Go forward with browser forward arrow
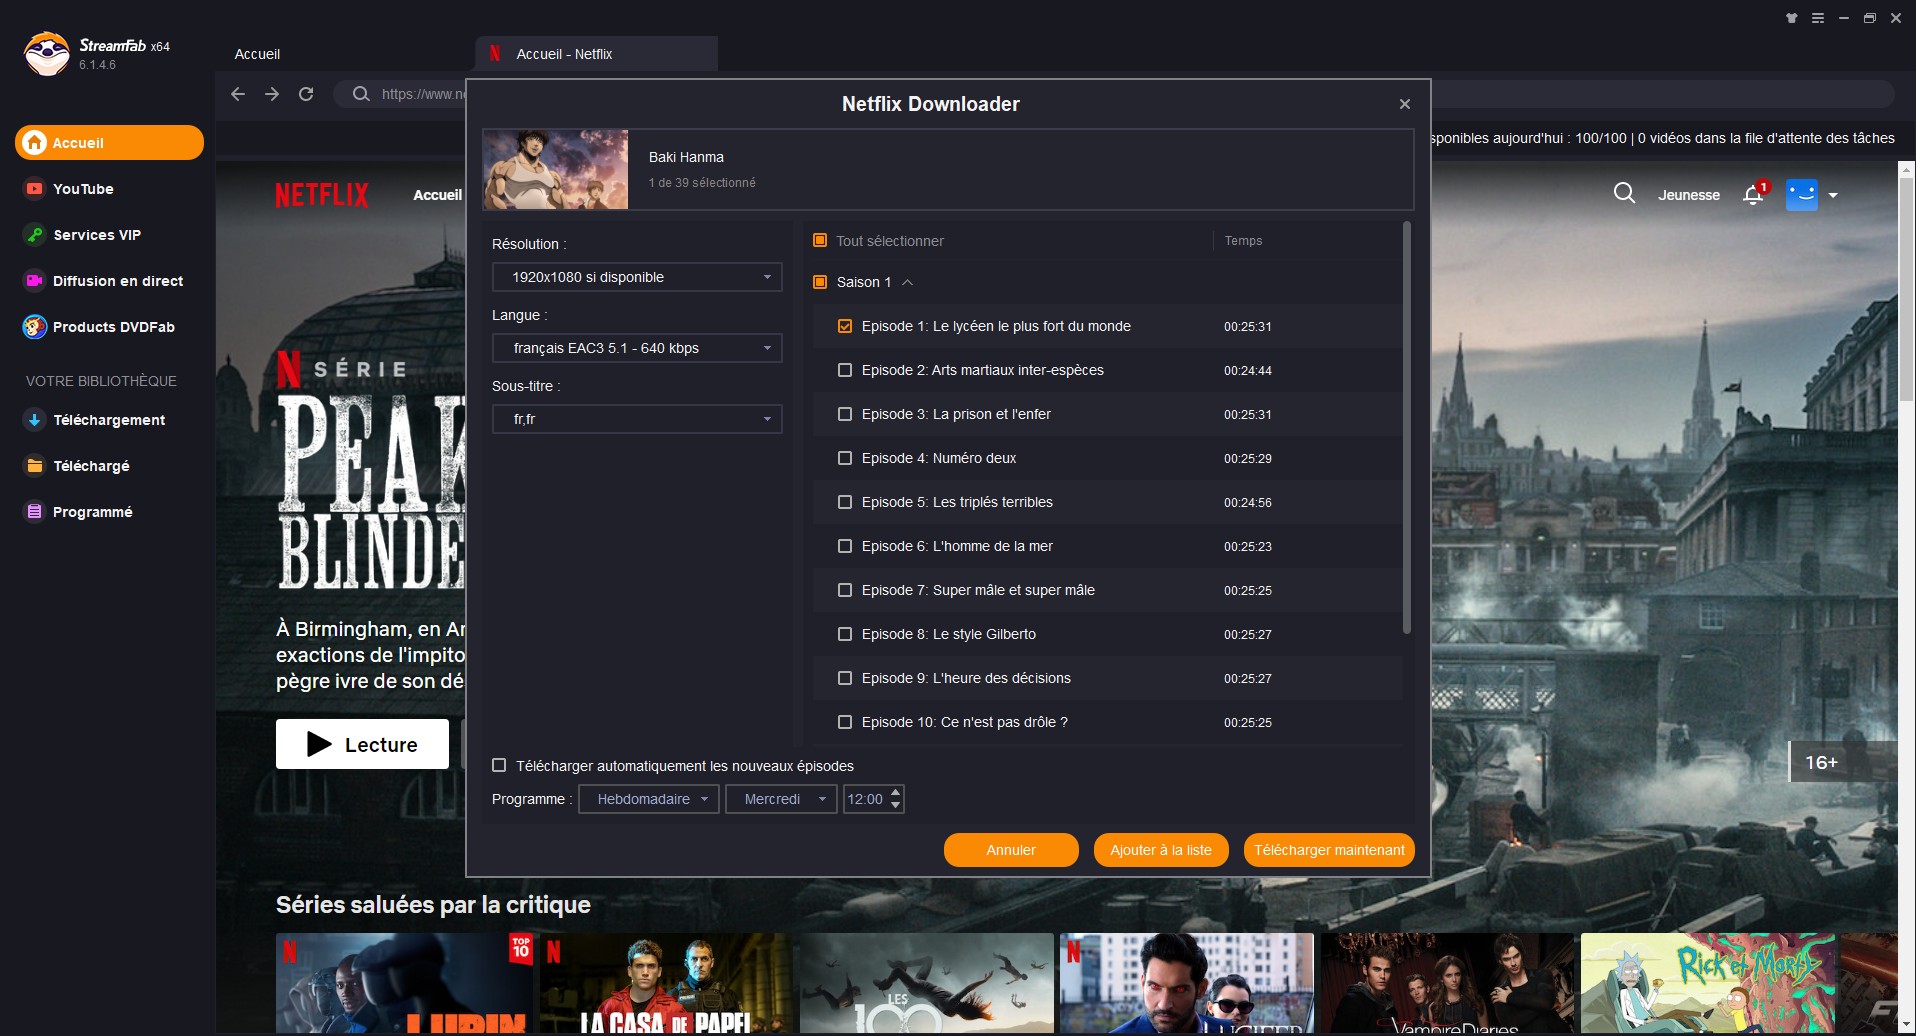The height and width of the screenshot is (1036, 1916). 272,94
